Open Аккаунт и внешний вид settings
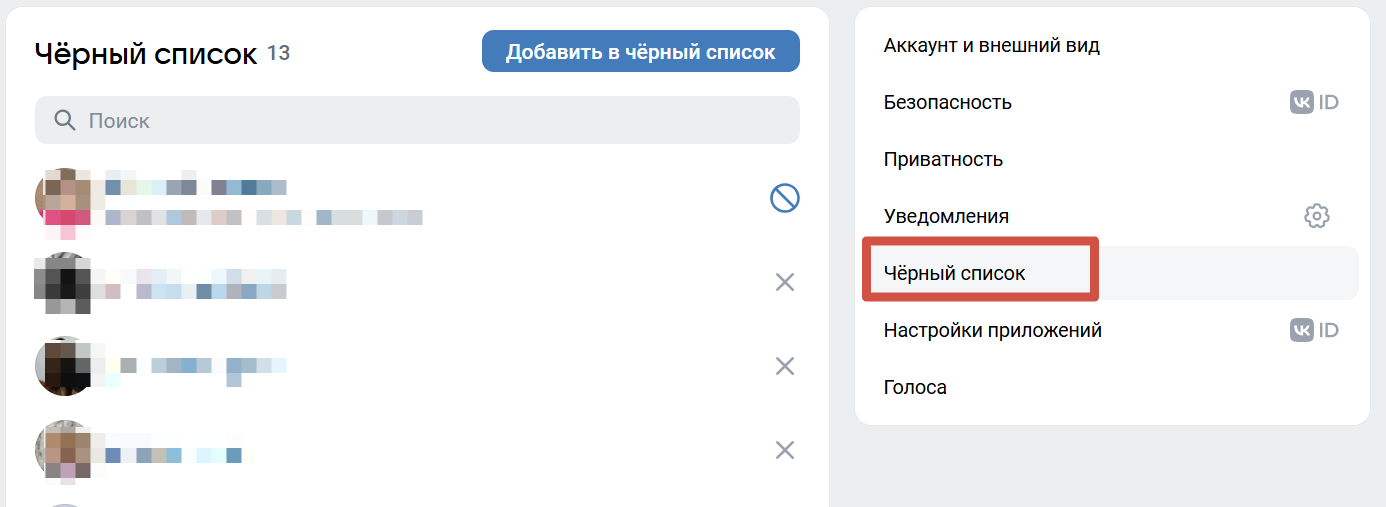The image size is (1386, 507). 992,45
